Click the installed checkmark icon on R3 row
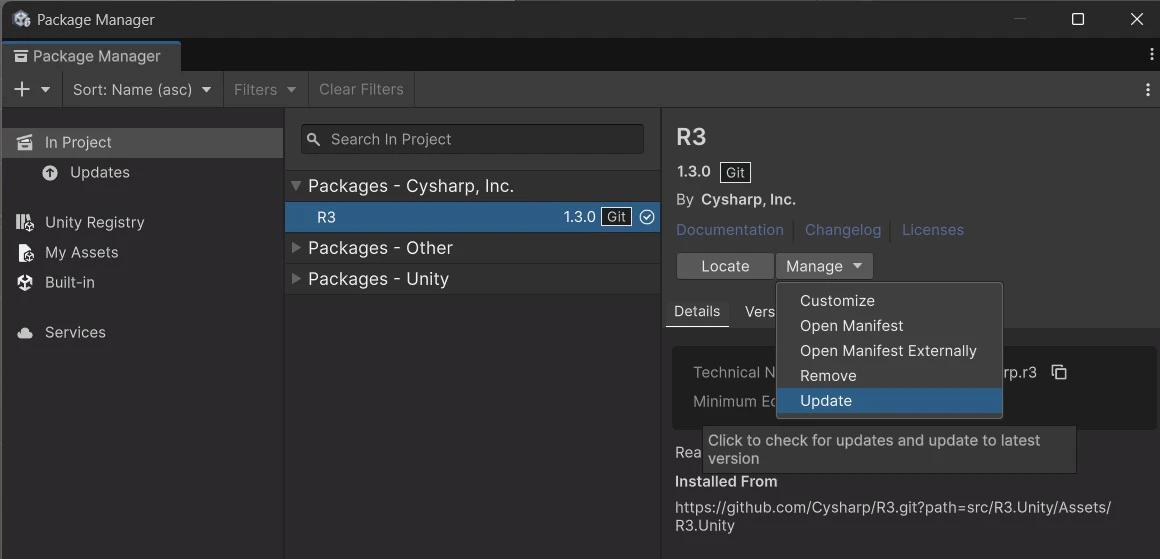Image resolution: width=1160 pixels, height=559 pixels. 647,217
